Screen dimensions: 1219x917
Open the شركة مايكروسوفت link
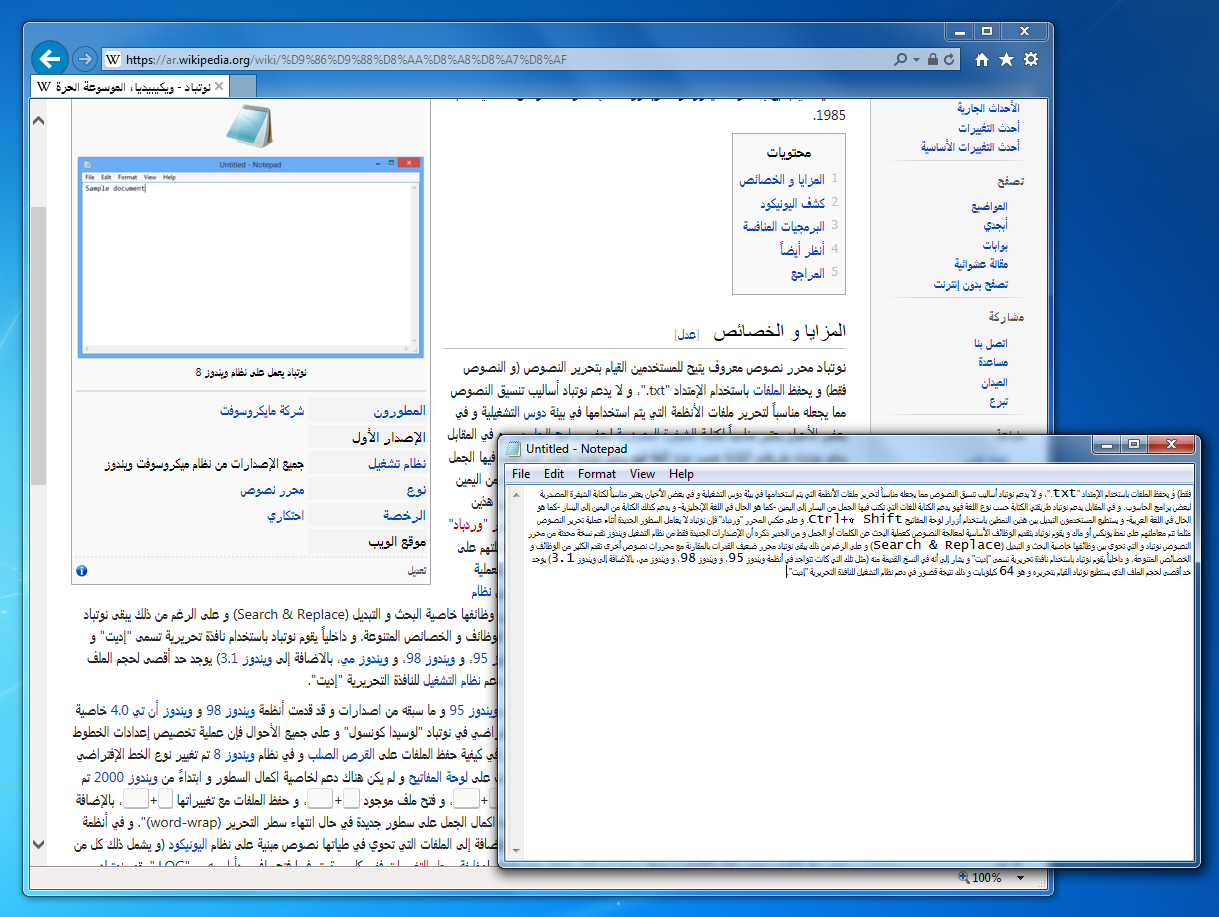261,411
